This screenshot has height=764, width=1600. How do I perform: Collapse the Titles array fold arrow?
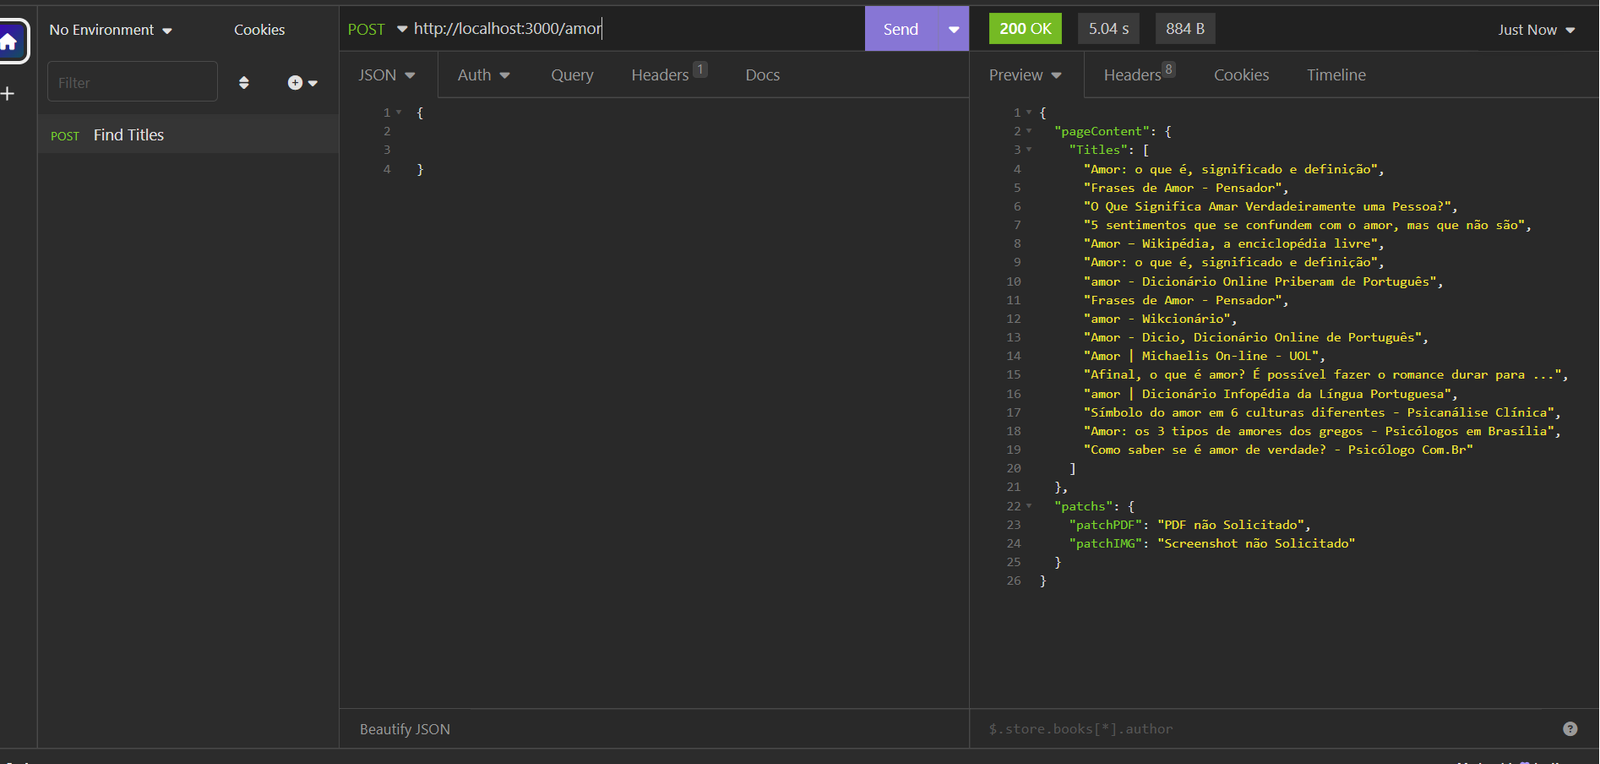point(1028,150)
